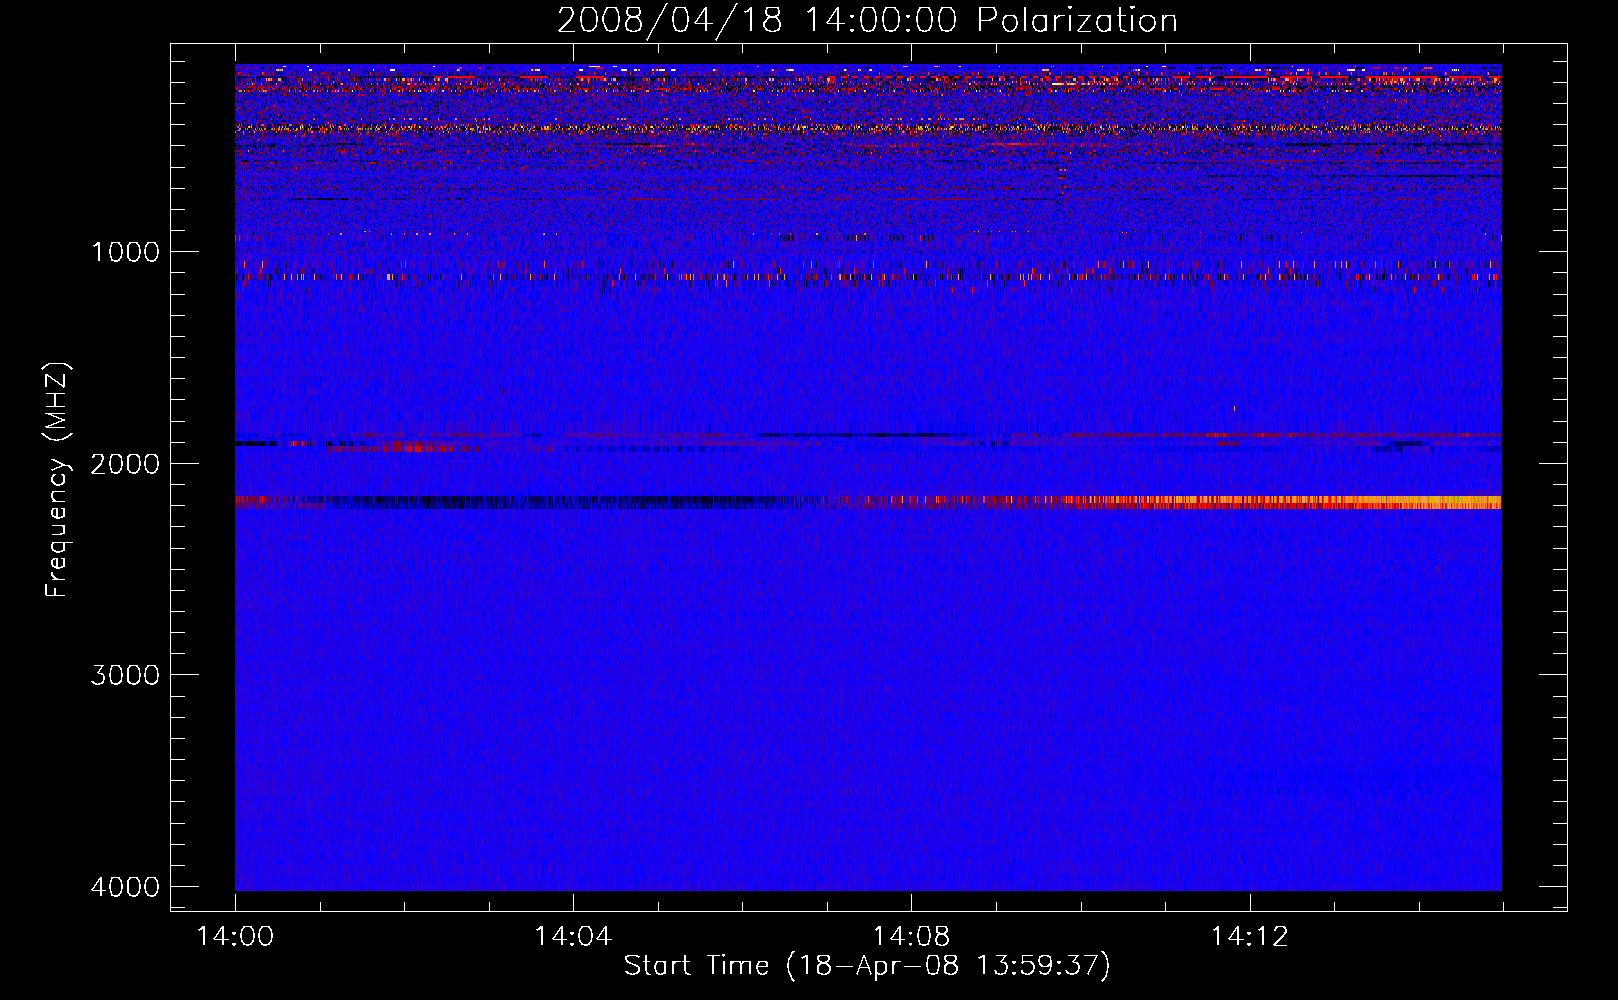Click the small orange dot above 2000 MHz near 14:12
The image size is (1618, 1000).
click(1234, 408)
